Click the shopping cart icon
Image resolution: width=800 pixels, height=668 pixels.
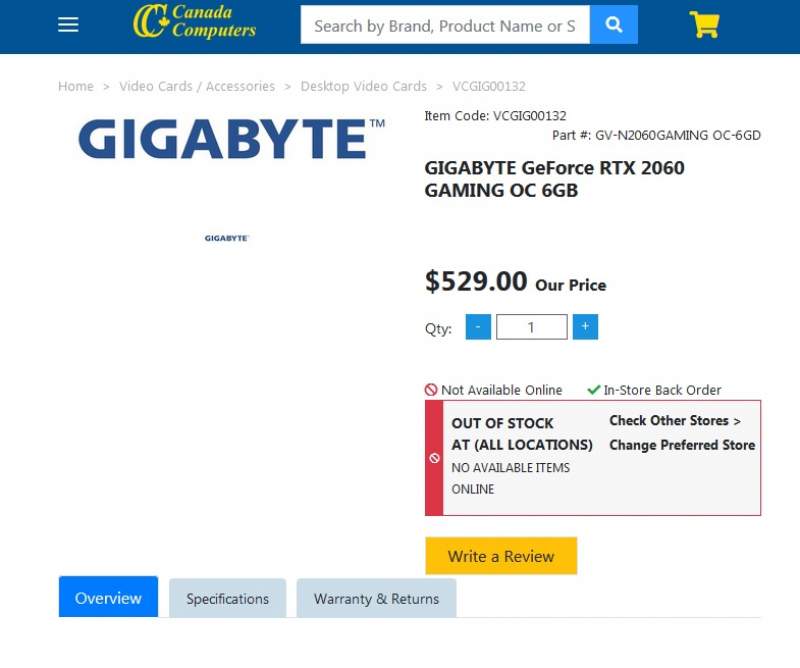704,24
